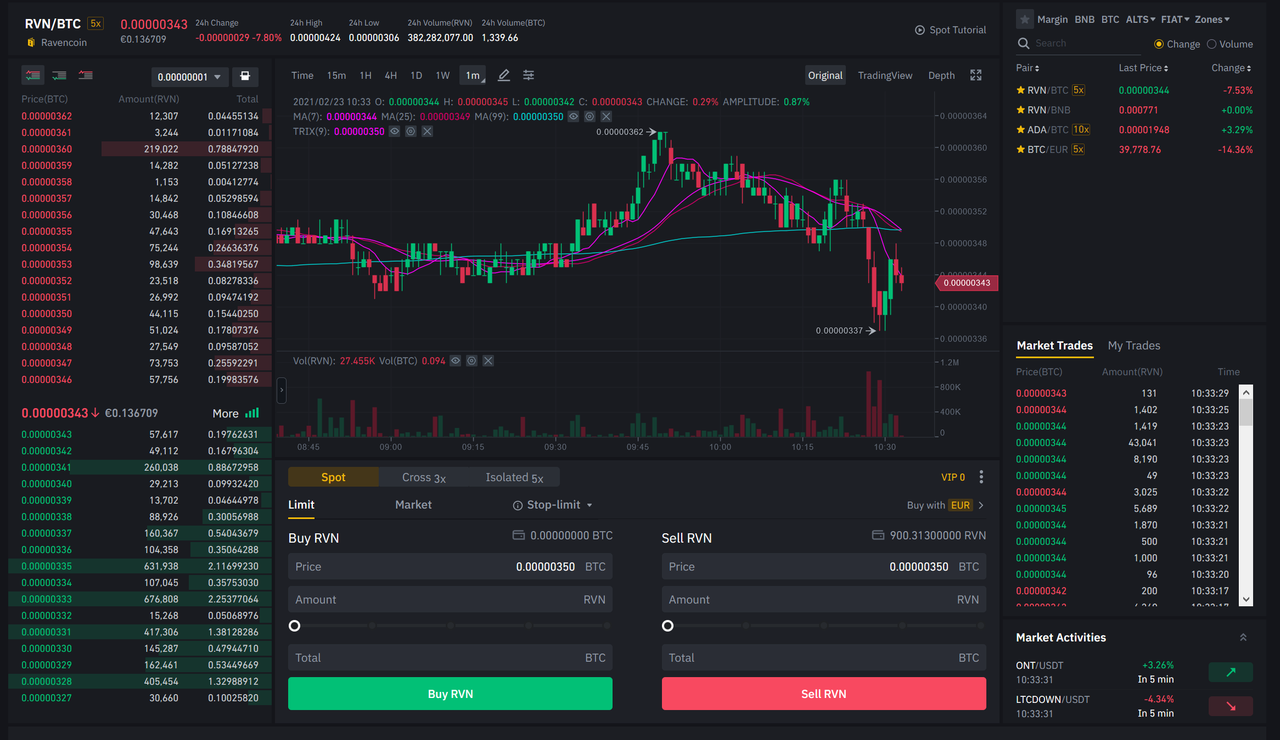The width and height of the screenshot is (1280, 740).
Task: Expand the ALTS market dropdown
Action: click(x=1141, y=19)
